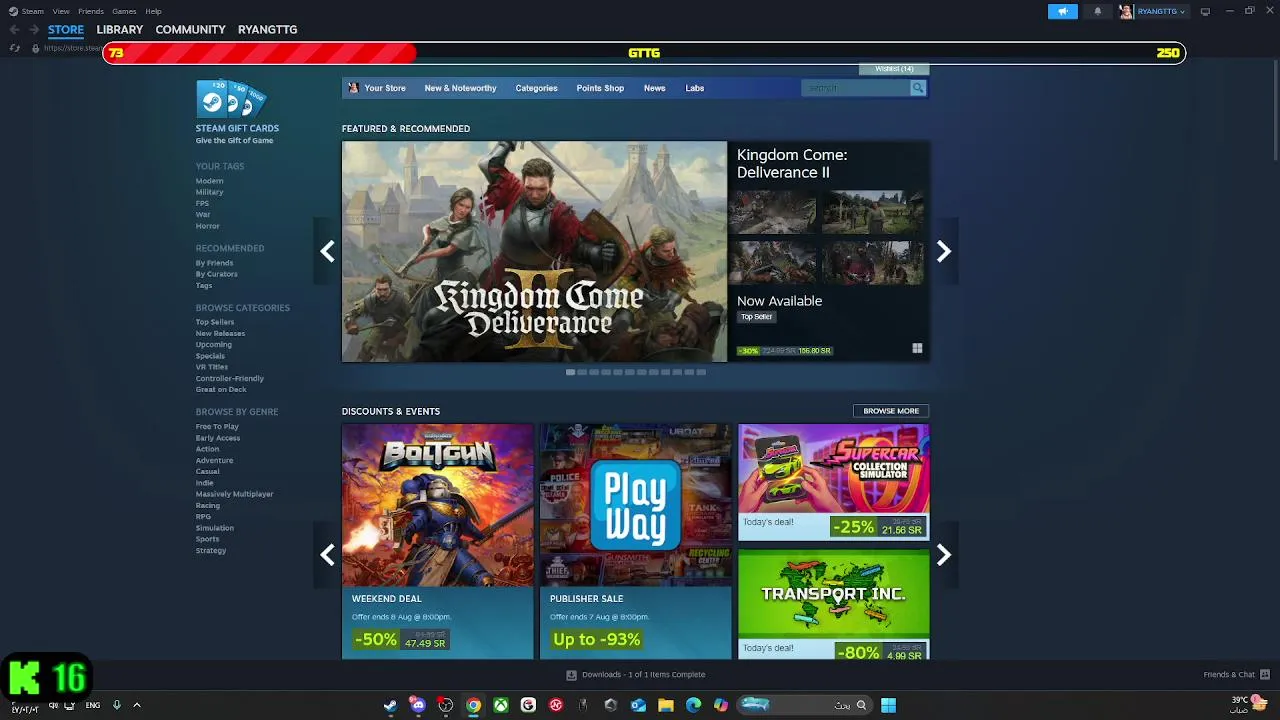Open the Labs link
Screen dimensions: 1280x720
click(694, 88)
